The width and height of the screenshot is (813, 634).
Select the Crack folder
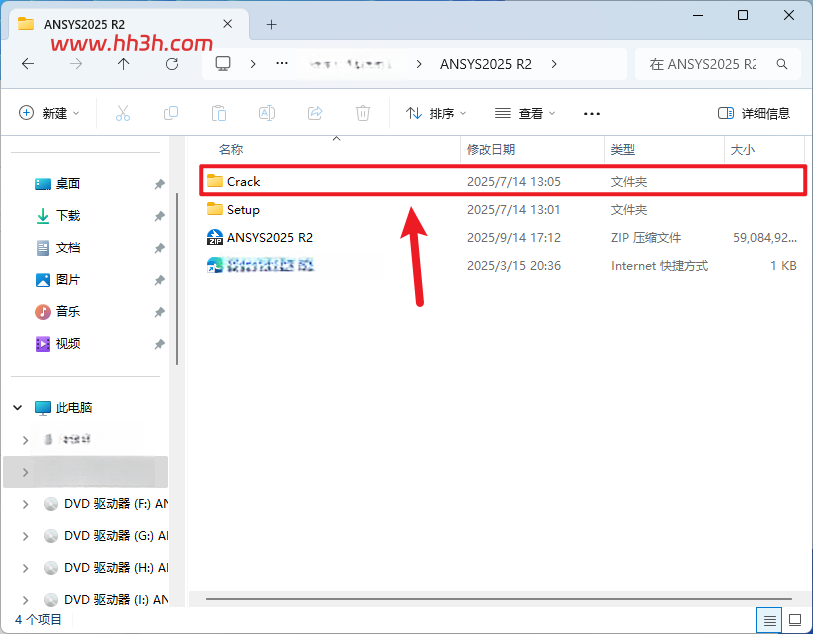(x=502, y=181)
